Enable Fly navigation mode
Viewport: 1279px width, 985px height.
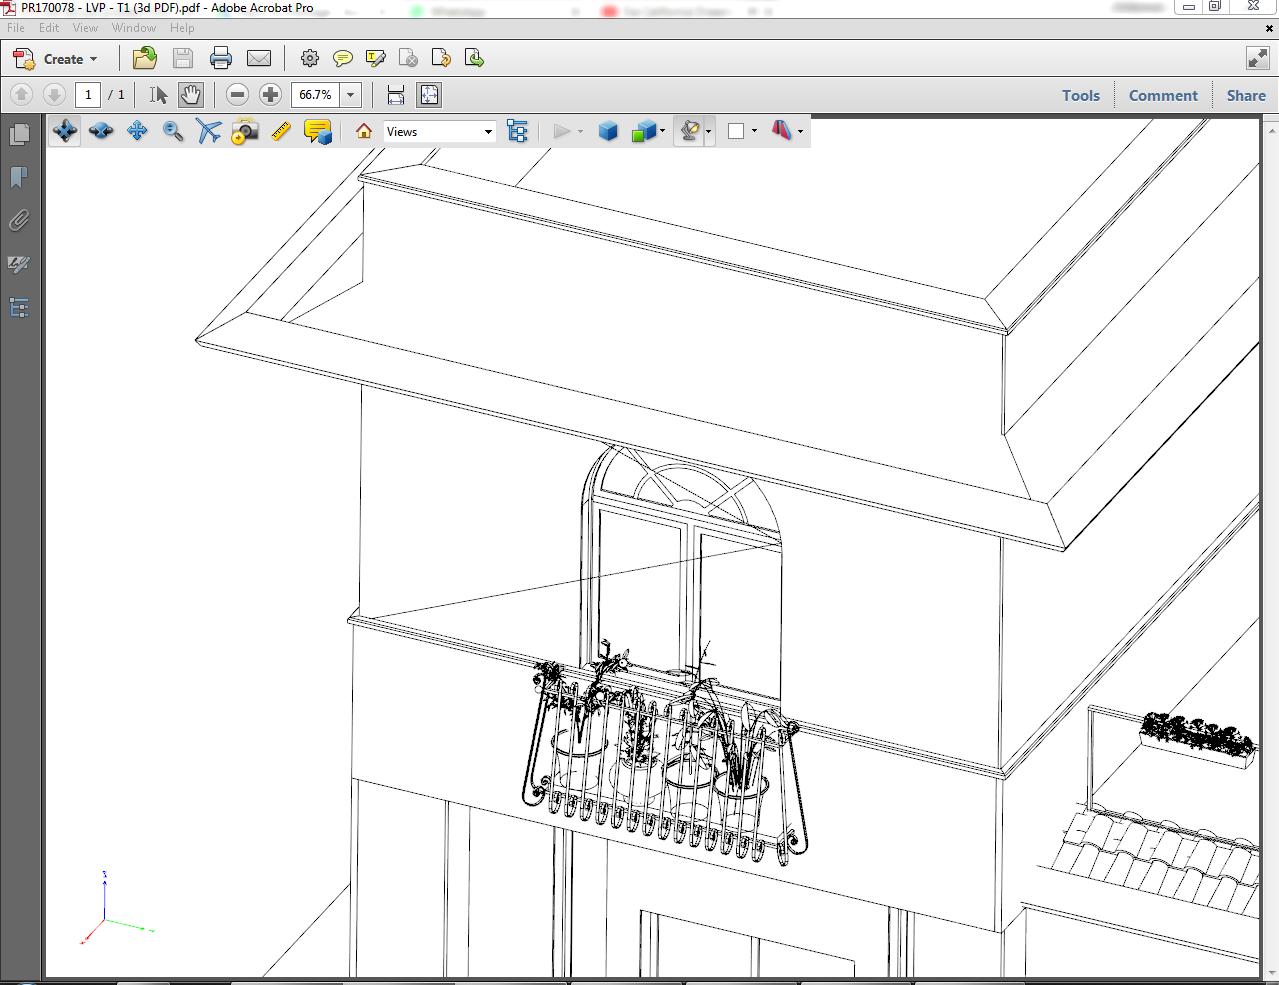[x=207, y=130]
